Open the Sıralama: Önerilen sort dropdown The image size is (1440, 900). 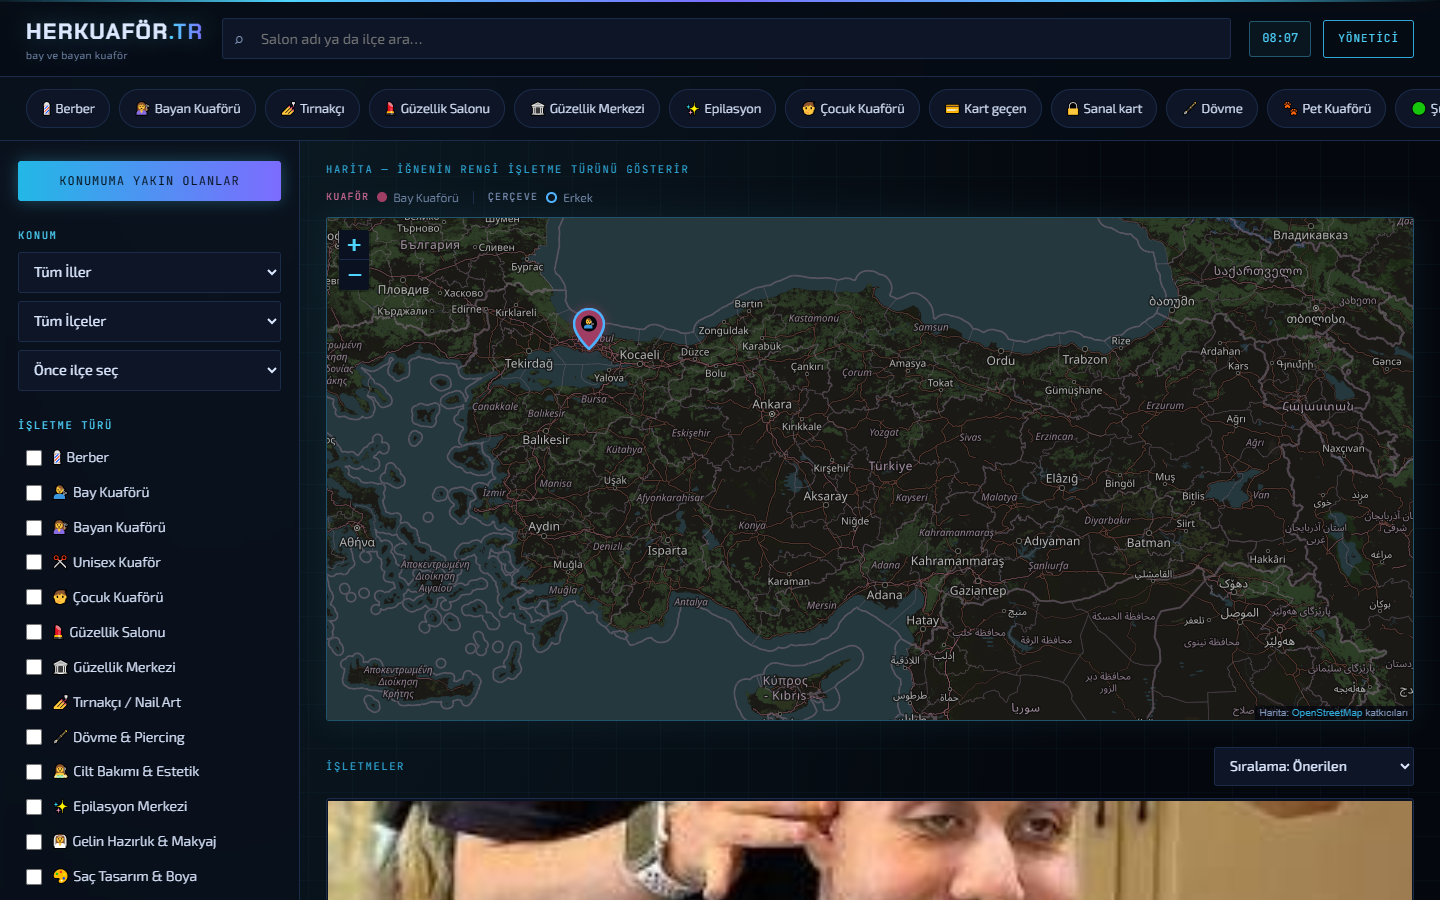[x=1313, y=766]
